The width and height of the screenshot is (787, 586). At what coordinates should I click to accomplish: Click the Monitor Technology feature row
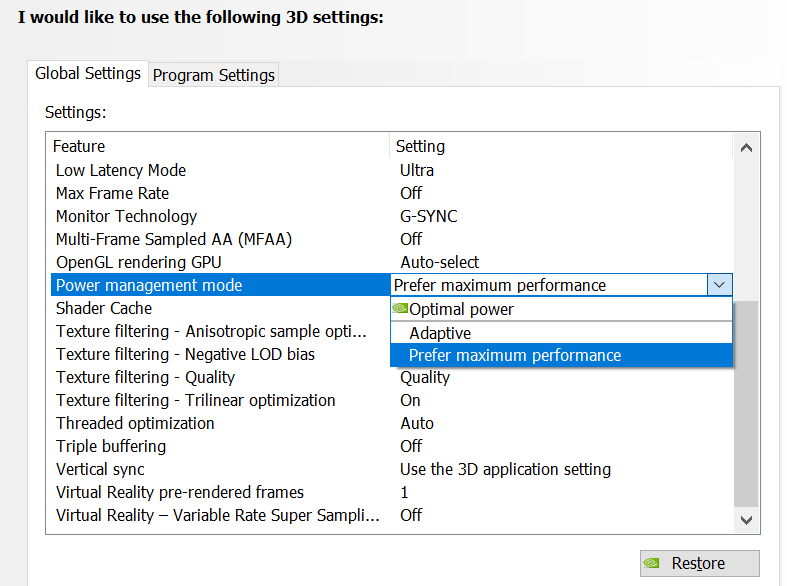coord(126,216)
